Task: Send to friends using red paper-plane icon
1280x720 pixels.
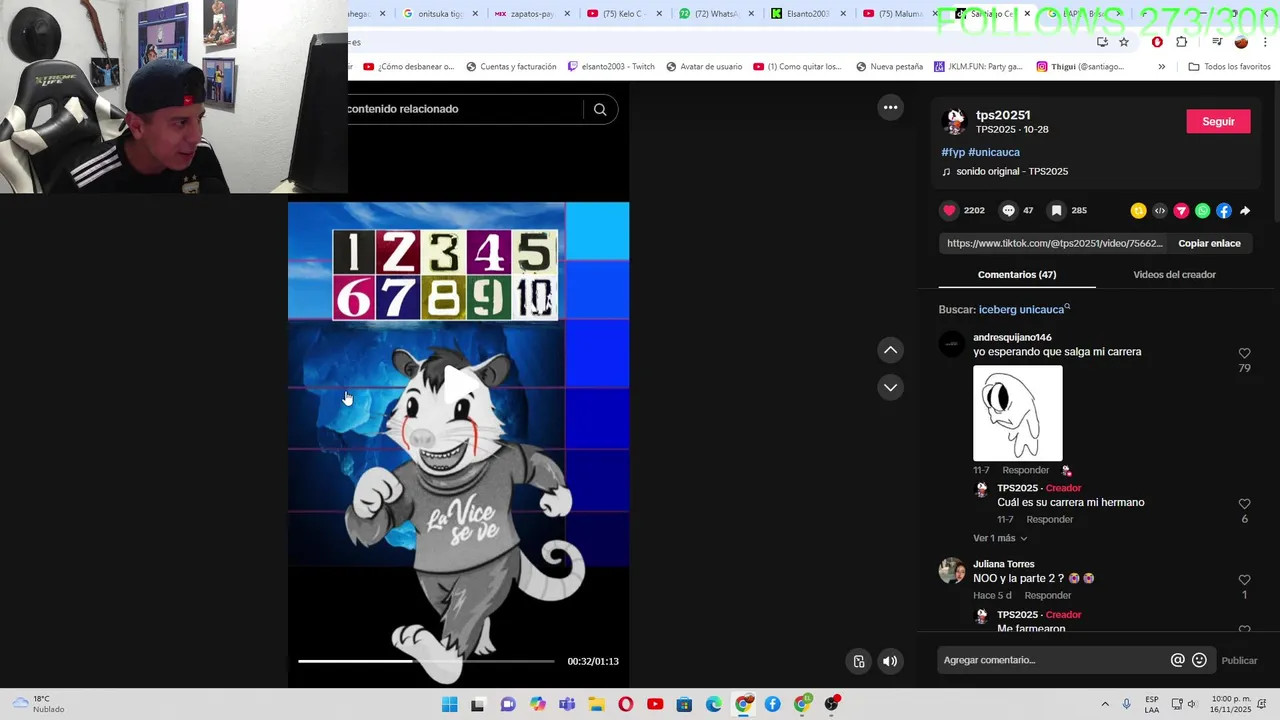Action: [1181, 211]
